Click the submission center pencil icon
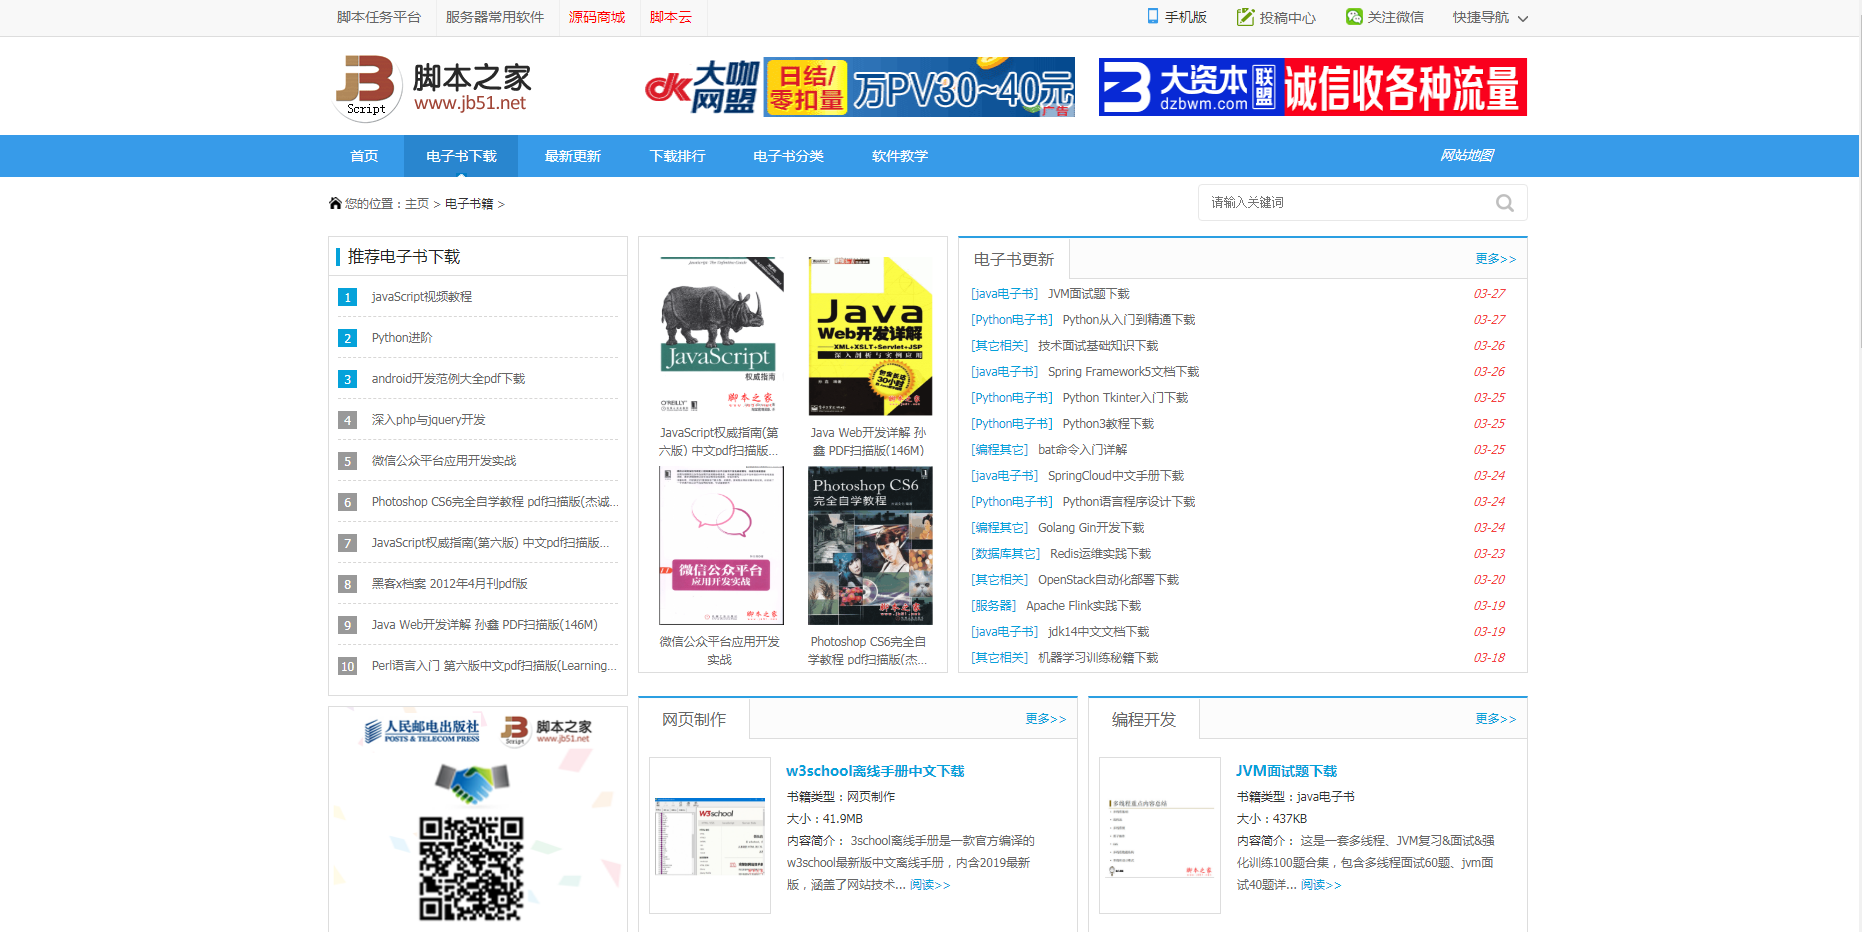The width and height of the screenshot is (1862, 932). [x=1245, y=17]
